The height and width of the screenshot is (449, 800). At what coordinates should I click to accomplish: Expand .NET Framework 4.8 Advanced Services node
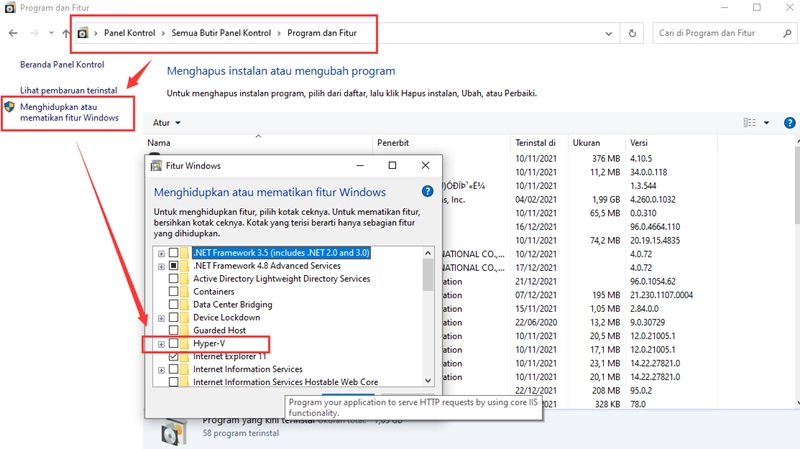[x=161, y=266]
